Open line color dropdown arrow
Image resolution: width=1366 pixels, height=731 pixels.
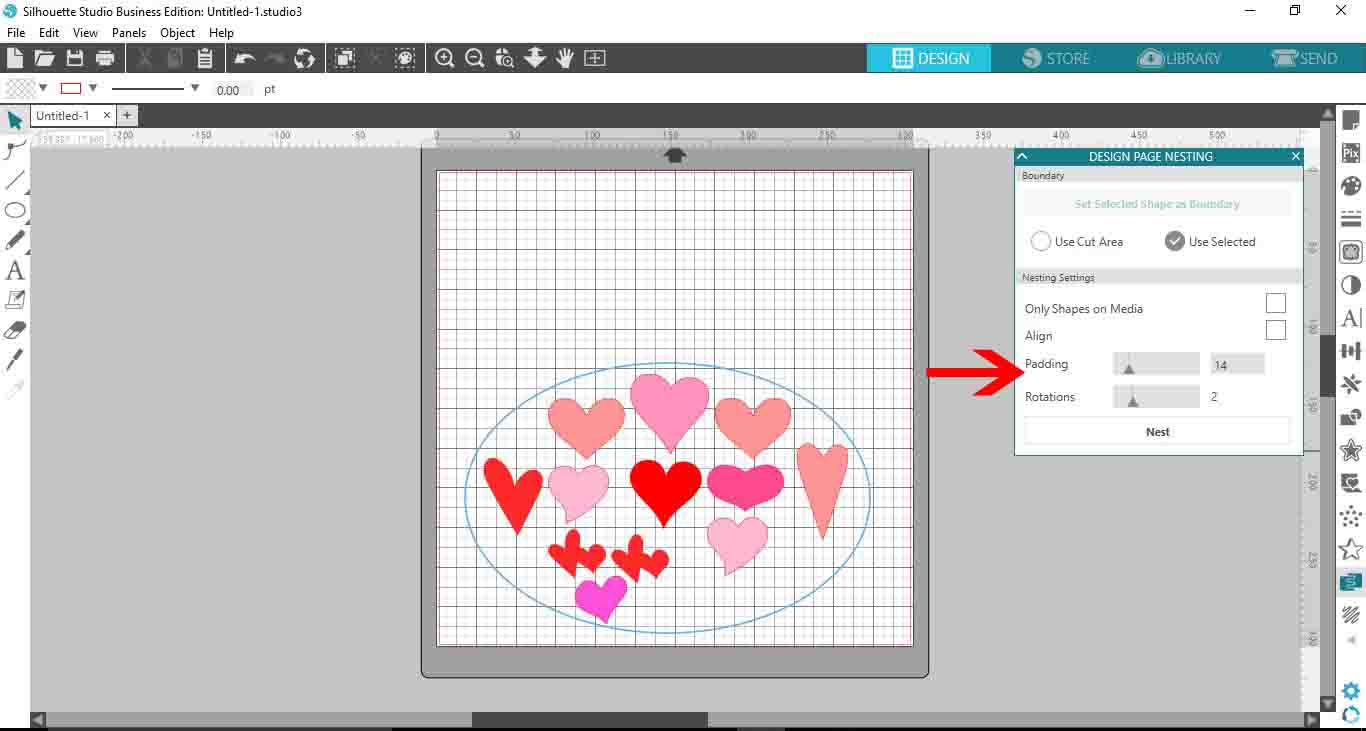(93, 88)
